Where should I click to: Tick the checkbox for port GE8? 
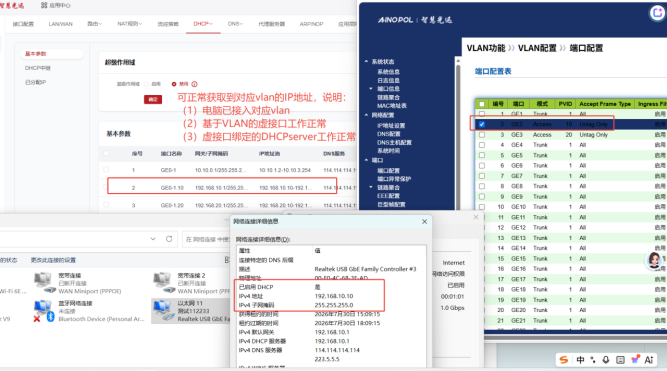[482, 186]
